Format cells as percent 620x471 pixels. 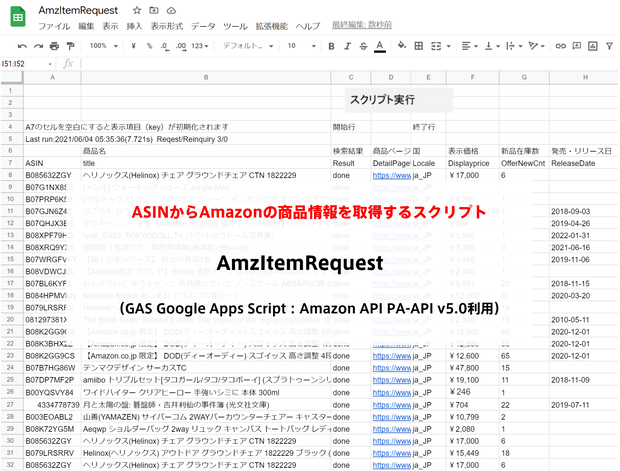149,46
